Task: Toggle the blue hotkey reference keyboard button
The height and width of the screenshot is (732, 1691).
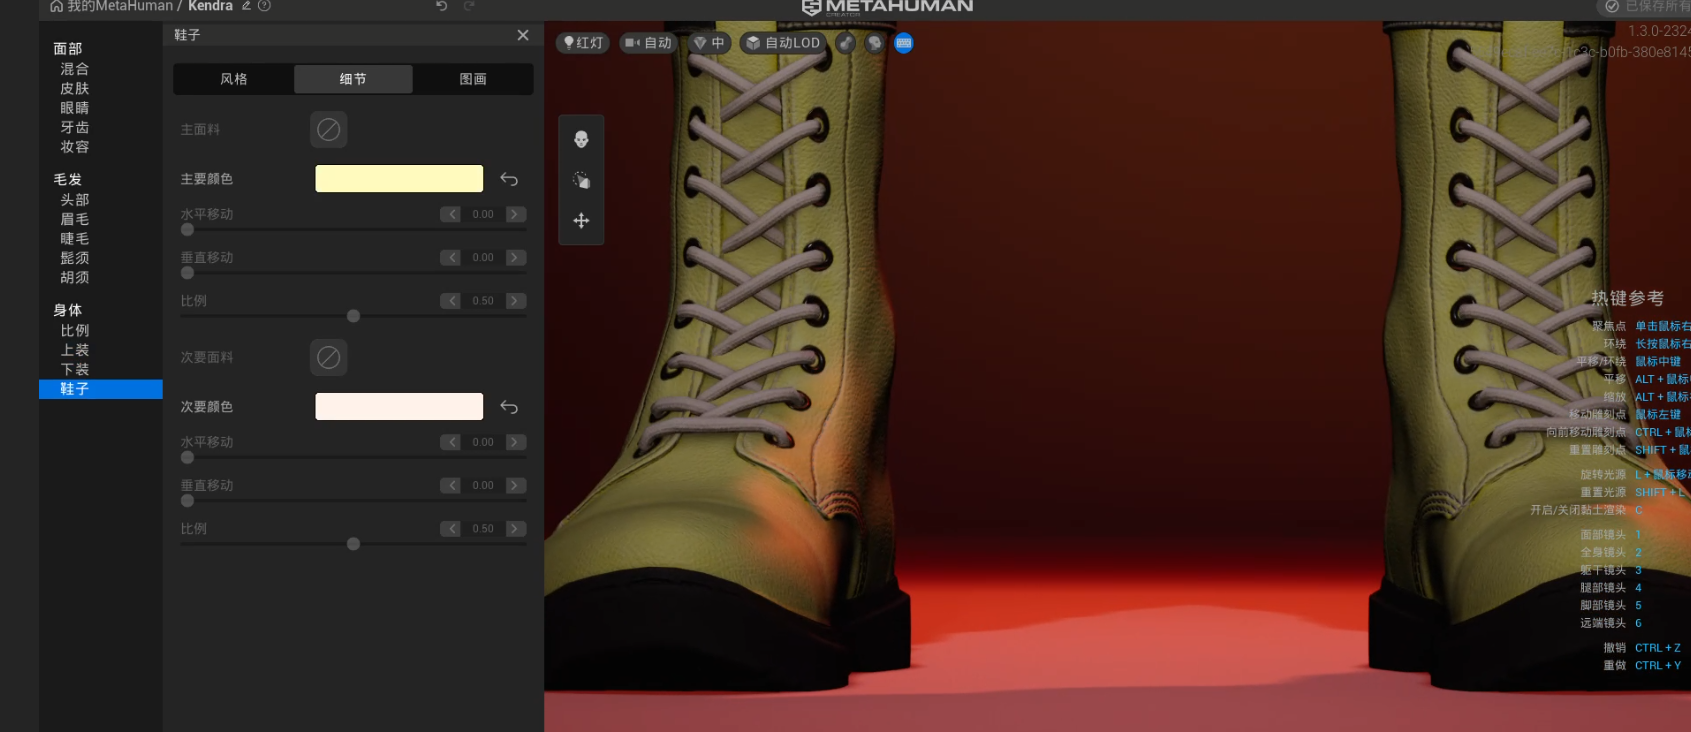Action: point(904,43)
